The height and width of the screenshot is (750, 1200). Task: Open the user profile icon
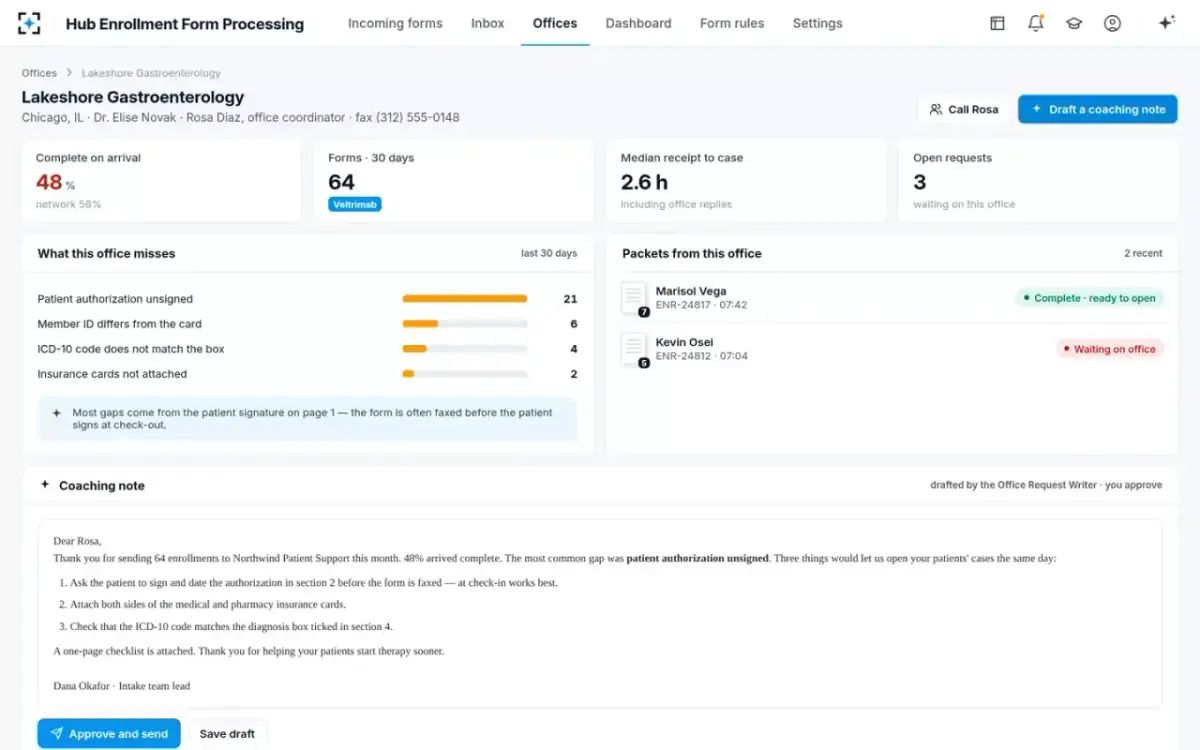click(1112, 23)
